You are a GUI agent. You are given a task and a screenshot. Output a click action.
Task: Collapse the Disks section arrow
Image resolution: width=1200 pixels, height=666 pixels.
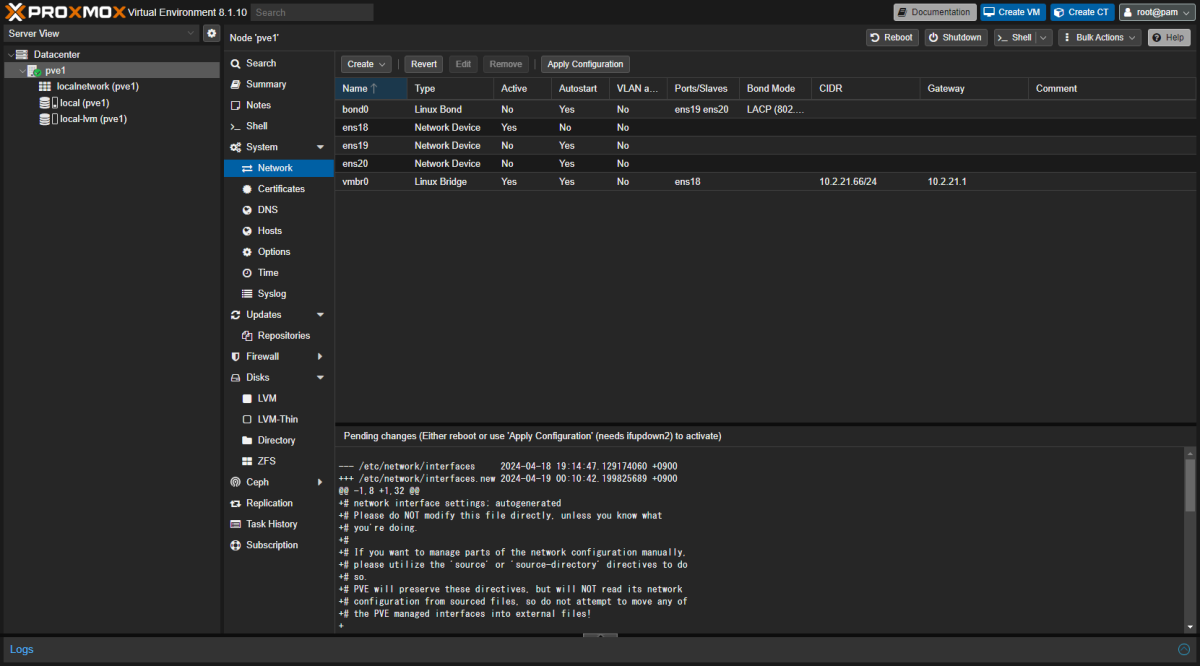pyautogui.click(x=320, y=378)
